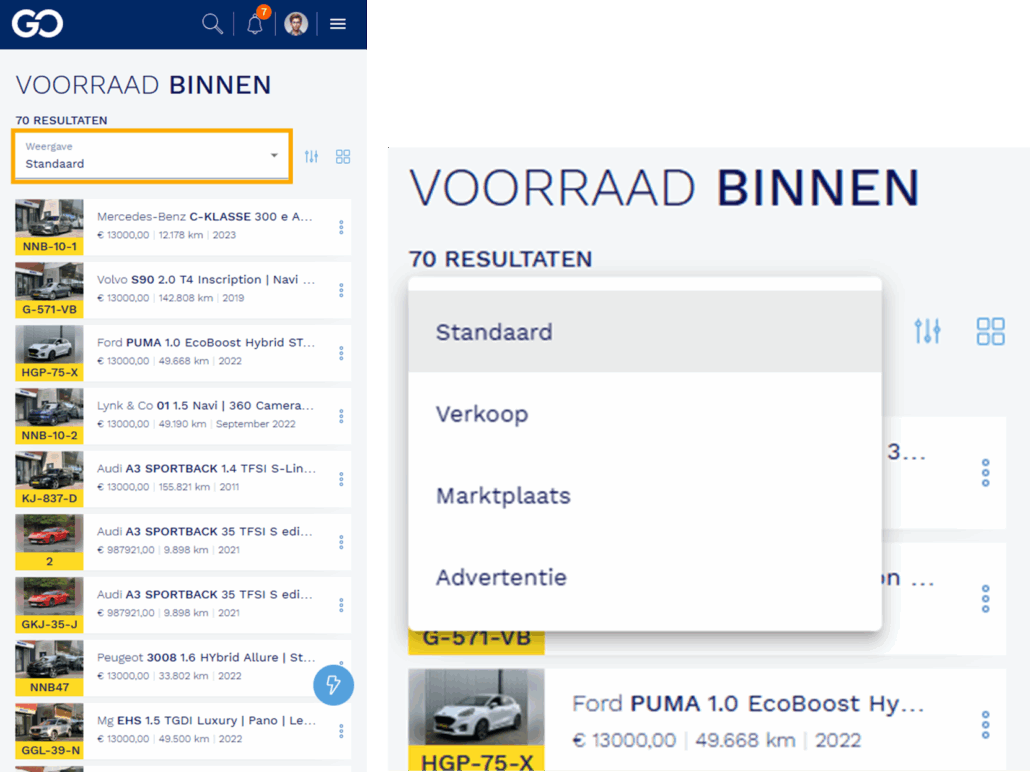This screenshot has height=772, width=1030.
Task: Open first row three-dot menu in enlarged view
Action: (x=985, y=472)
